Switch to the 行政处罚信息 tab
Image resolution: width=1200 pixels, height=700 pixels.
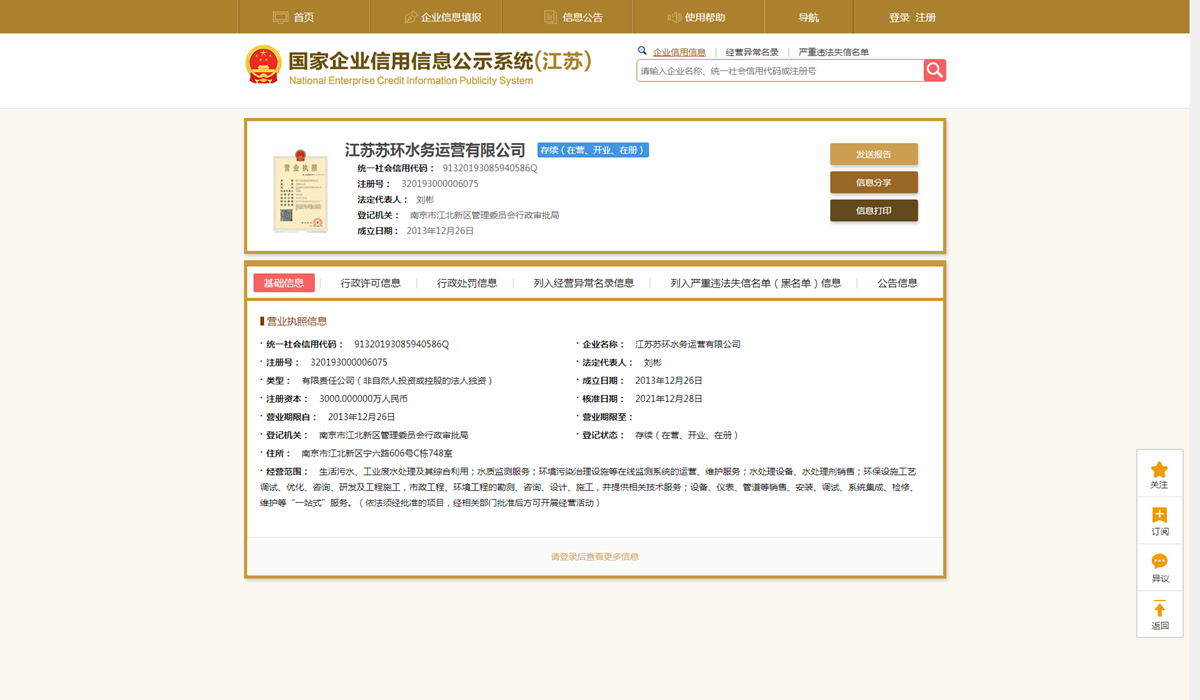click(467, 283)
